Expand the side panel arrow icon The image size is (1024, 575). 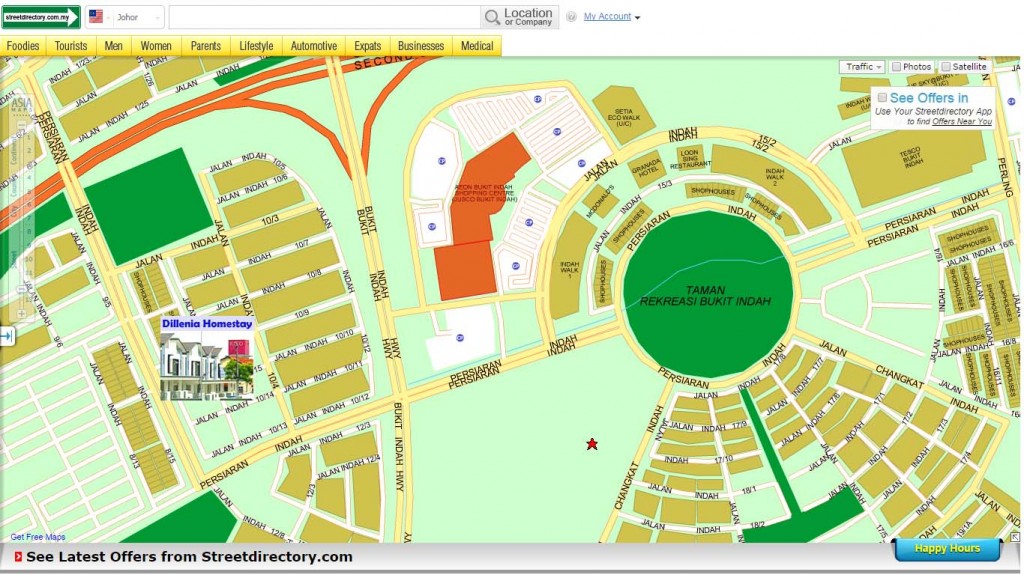point(7,336)
